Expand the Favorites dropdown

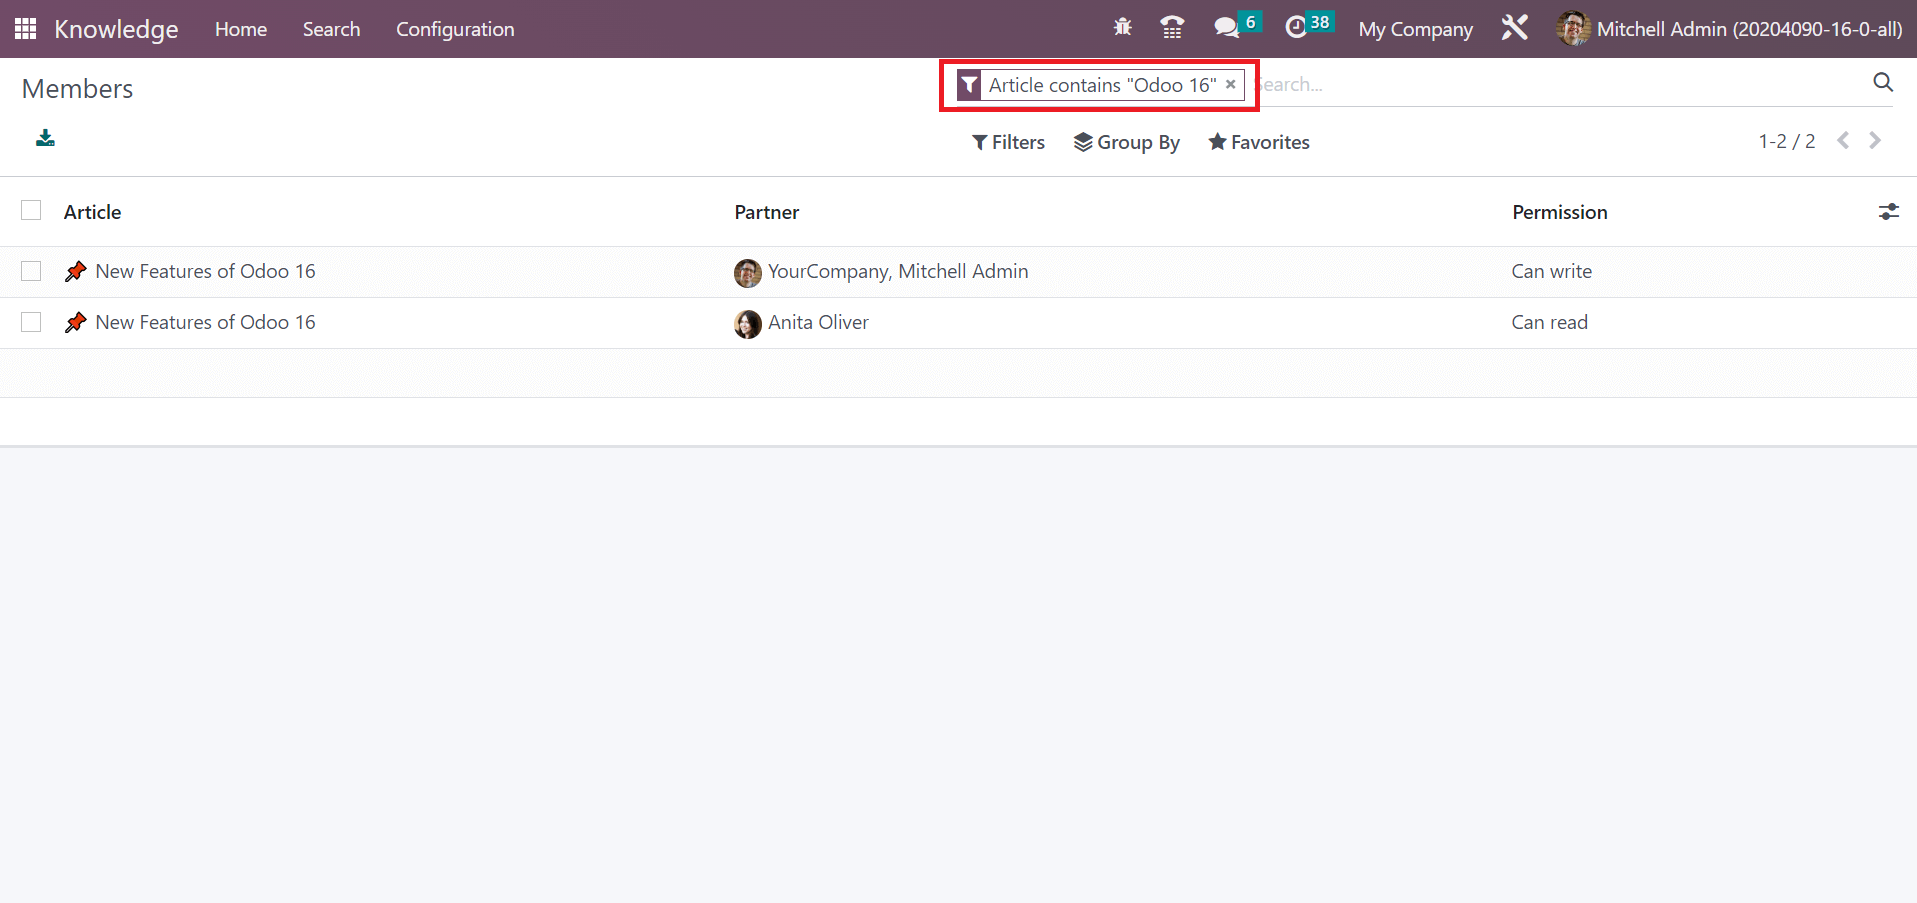point(1259,142)
